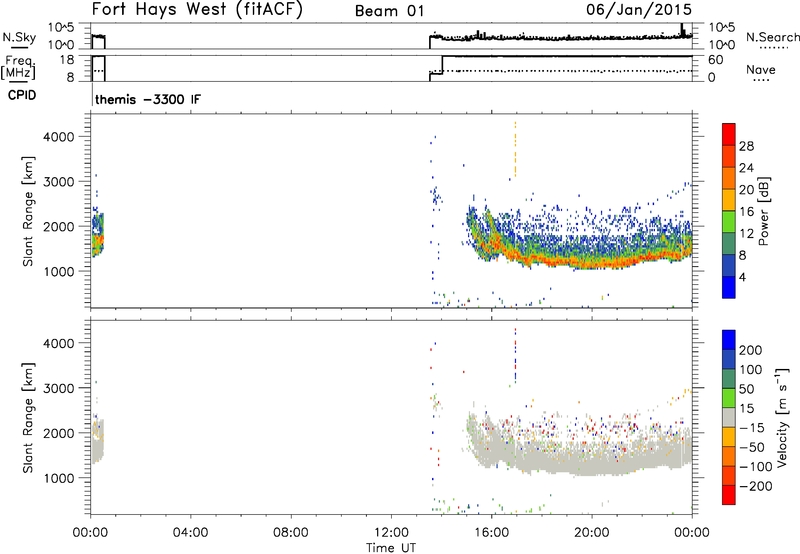Click the gray velocity band near 20:00
This screenshot has height=554, width=800.
592,463
